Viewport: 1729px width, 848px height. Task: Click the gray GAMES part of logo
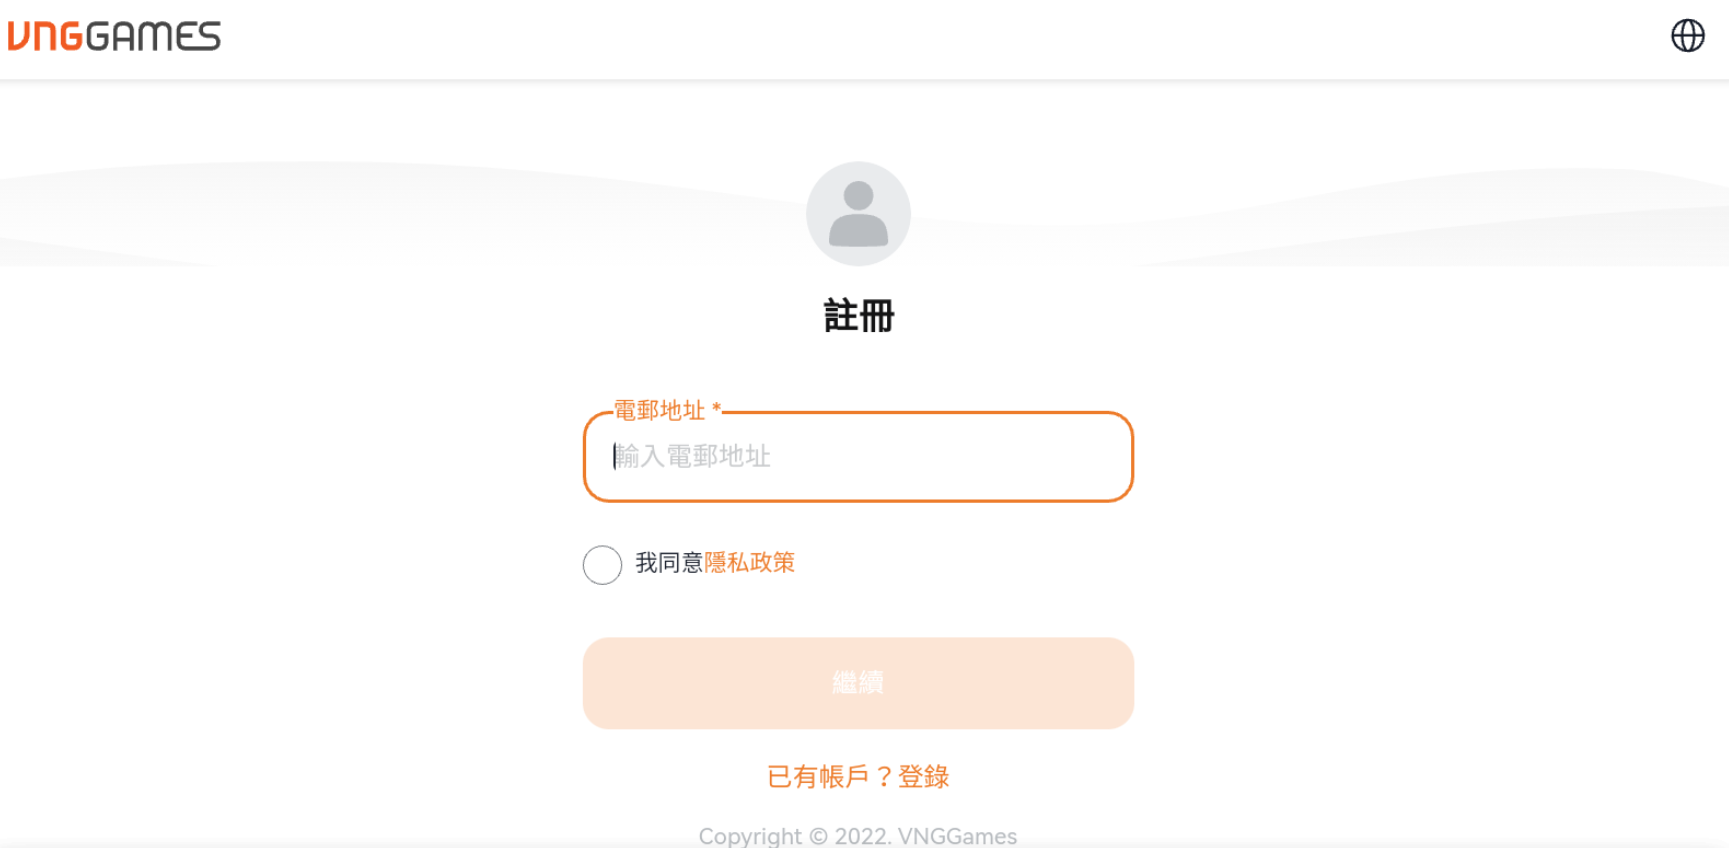(x=153, y=37)
